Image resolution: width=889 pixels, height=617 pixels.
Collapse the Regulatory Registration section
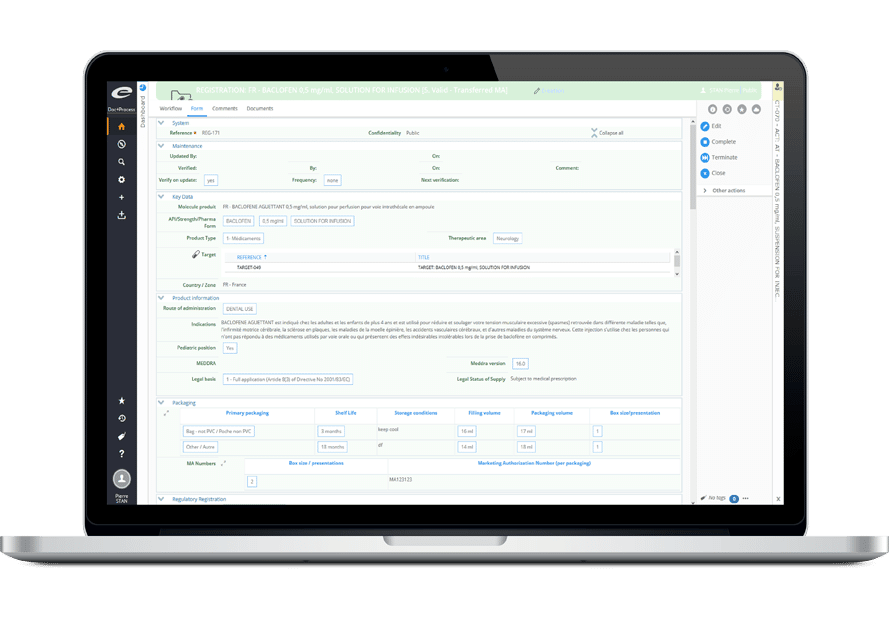[161, 498]
